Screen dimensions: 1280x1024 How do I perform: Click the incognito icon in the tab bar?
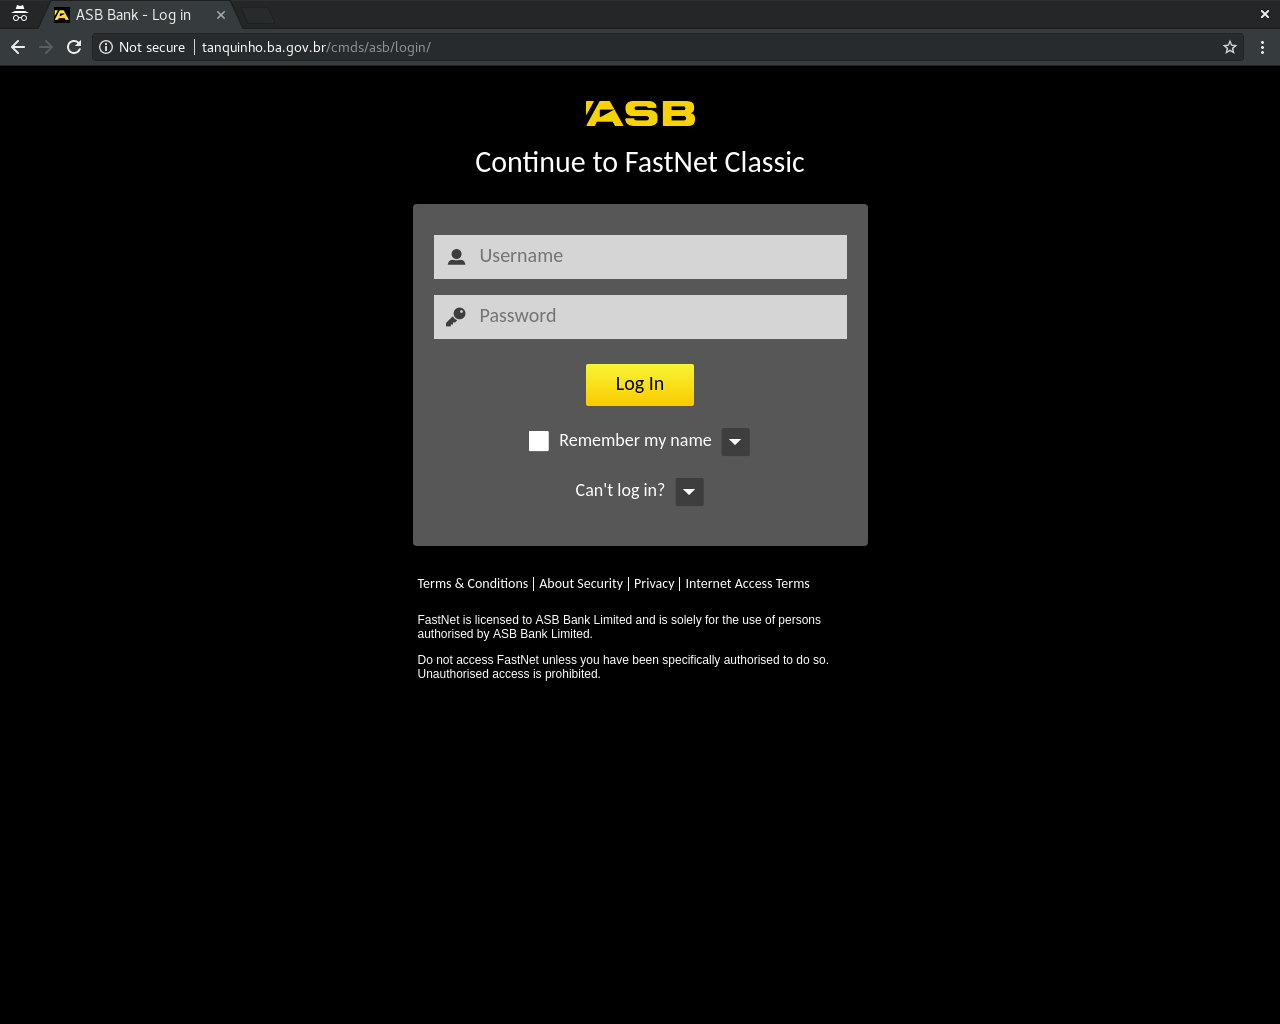click(x=20, y=14)
